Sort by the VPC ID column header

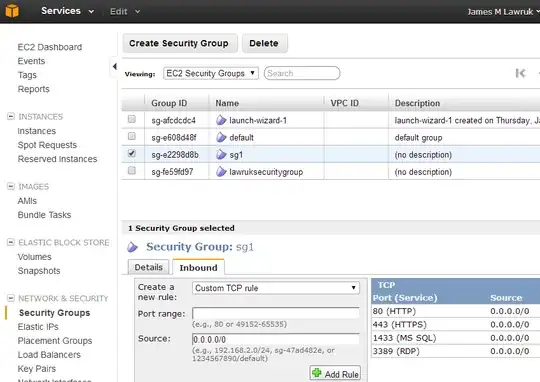click(x=344, y=103)
